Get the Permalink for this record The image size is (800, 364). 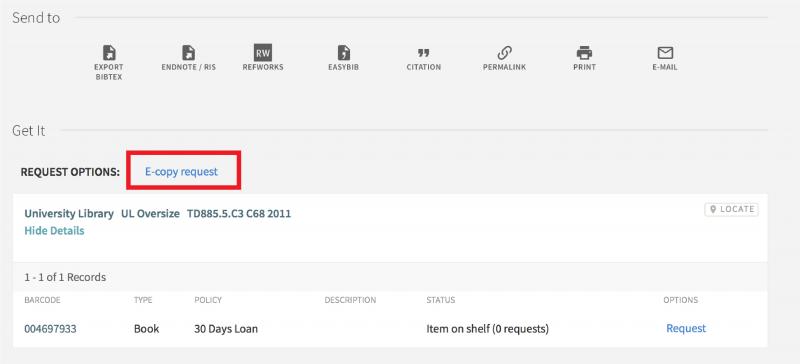click(x=504, y=58)
